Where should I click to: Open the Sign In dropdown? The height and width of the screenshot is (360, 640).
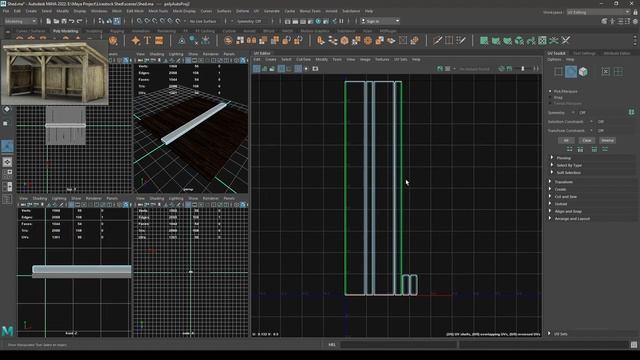point(380,21)
